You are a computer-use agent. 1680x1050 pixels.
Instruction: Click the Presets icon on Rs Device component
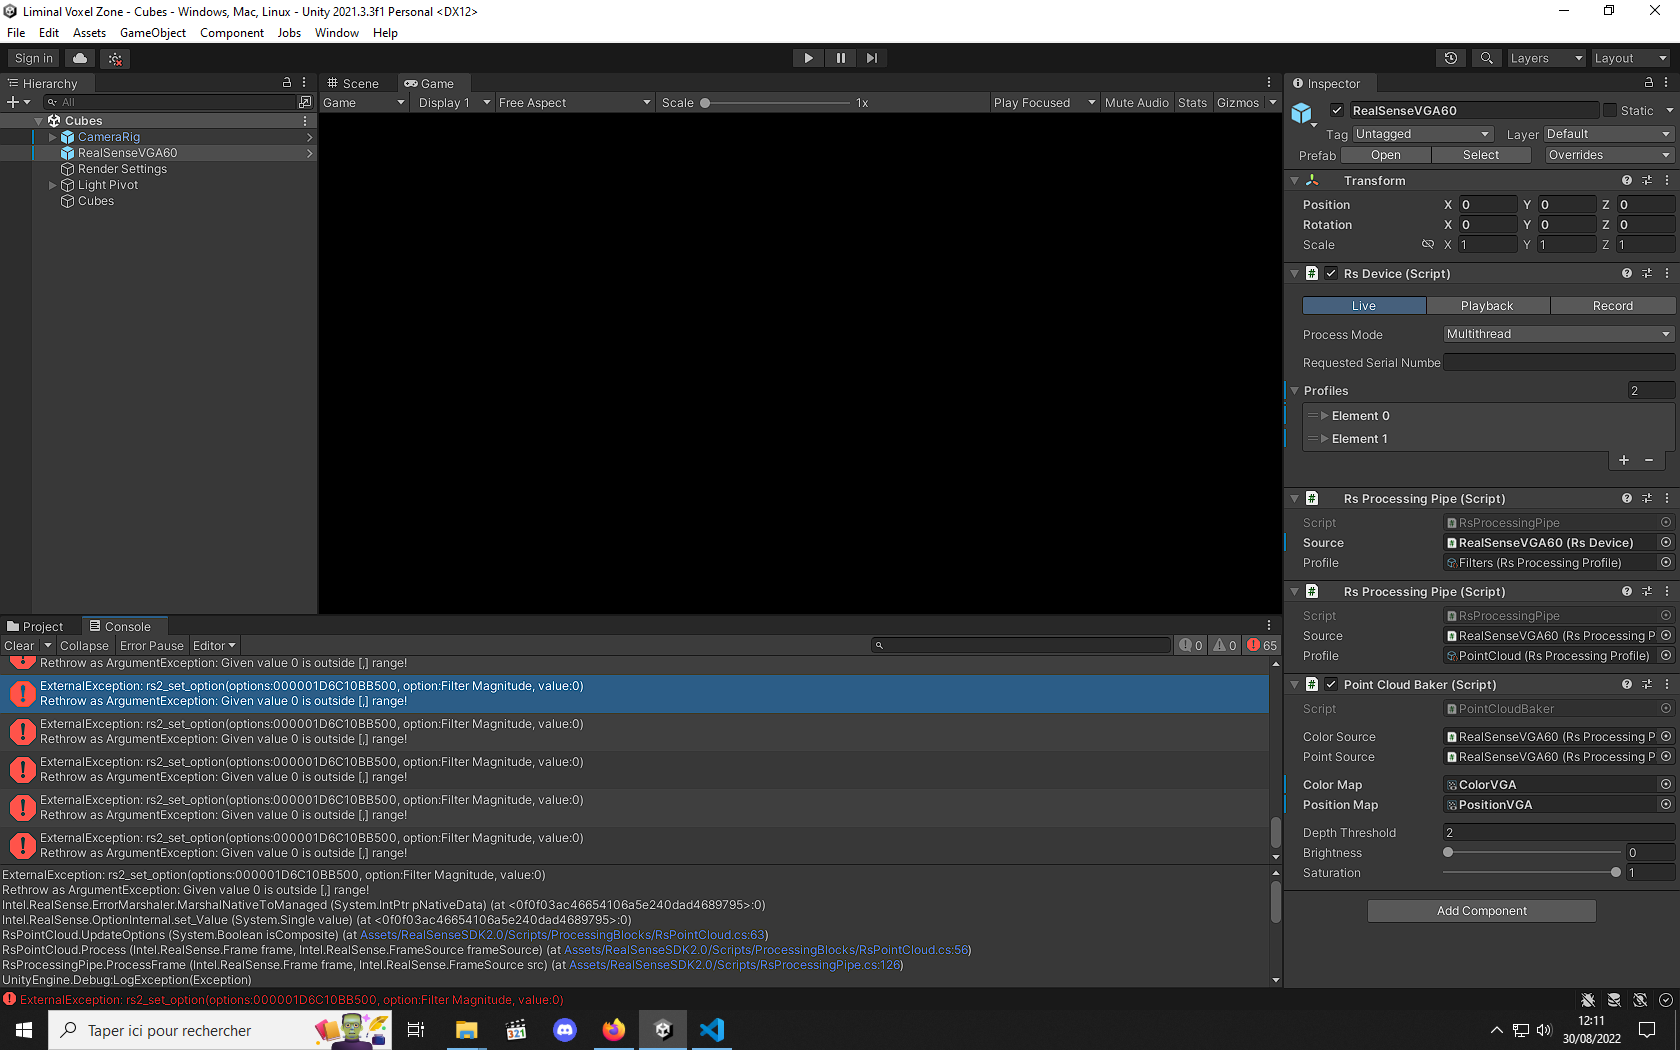point(1646,273)
